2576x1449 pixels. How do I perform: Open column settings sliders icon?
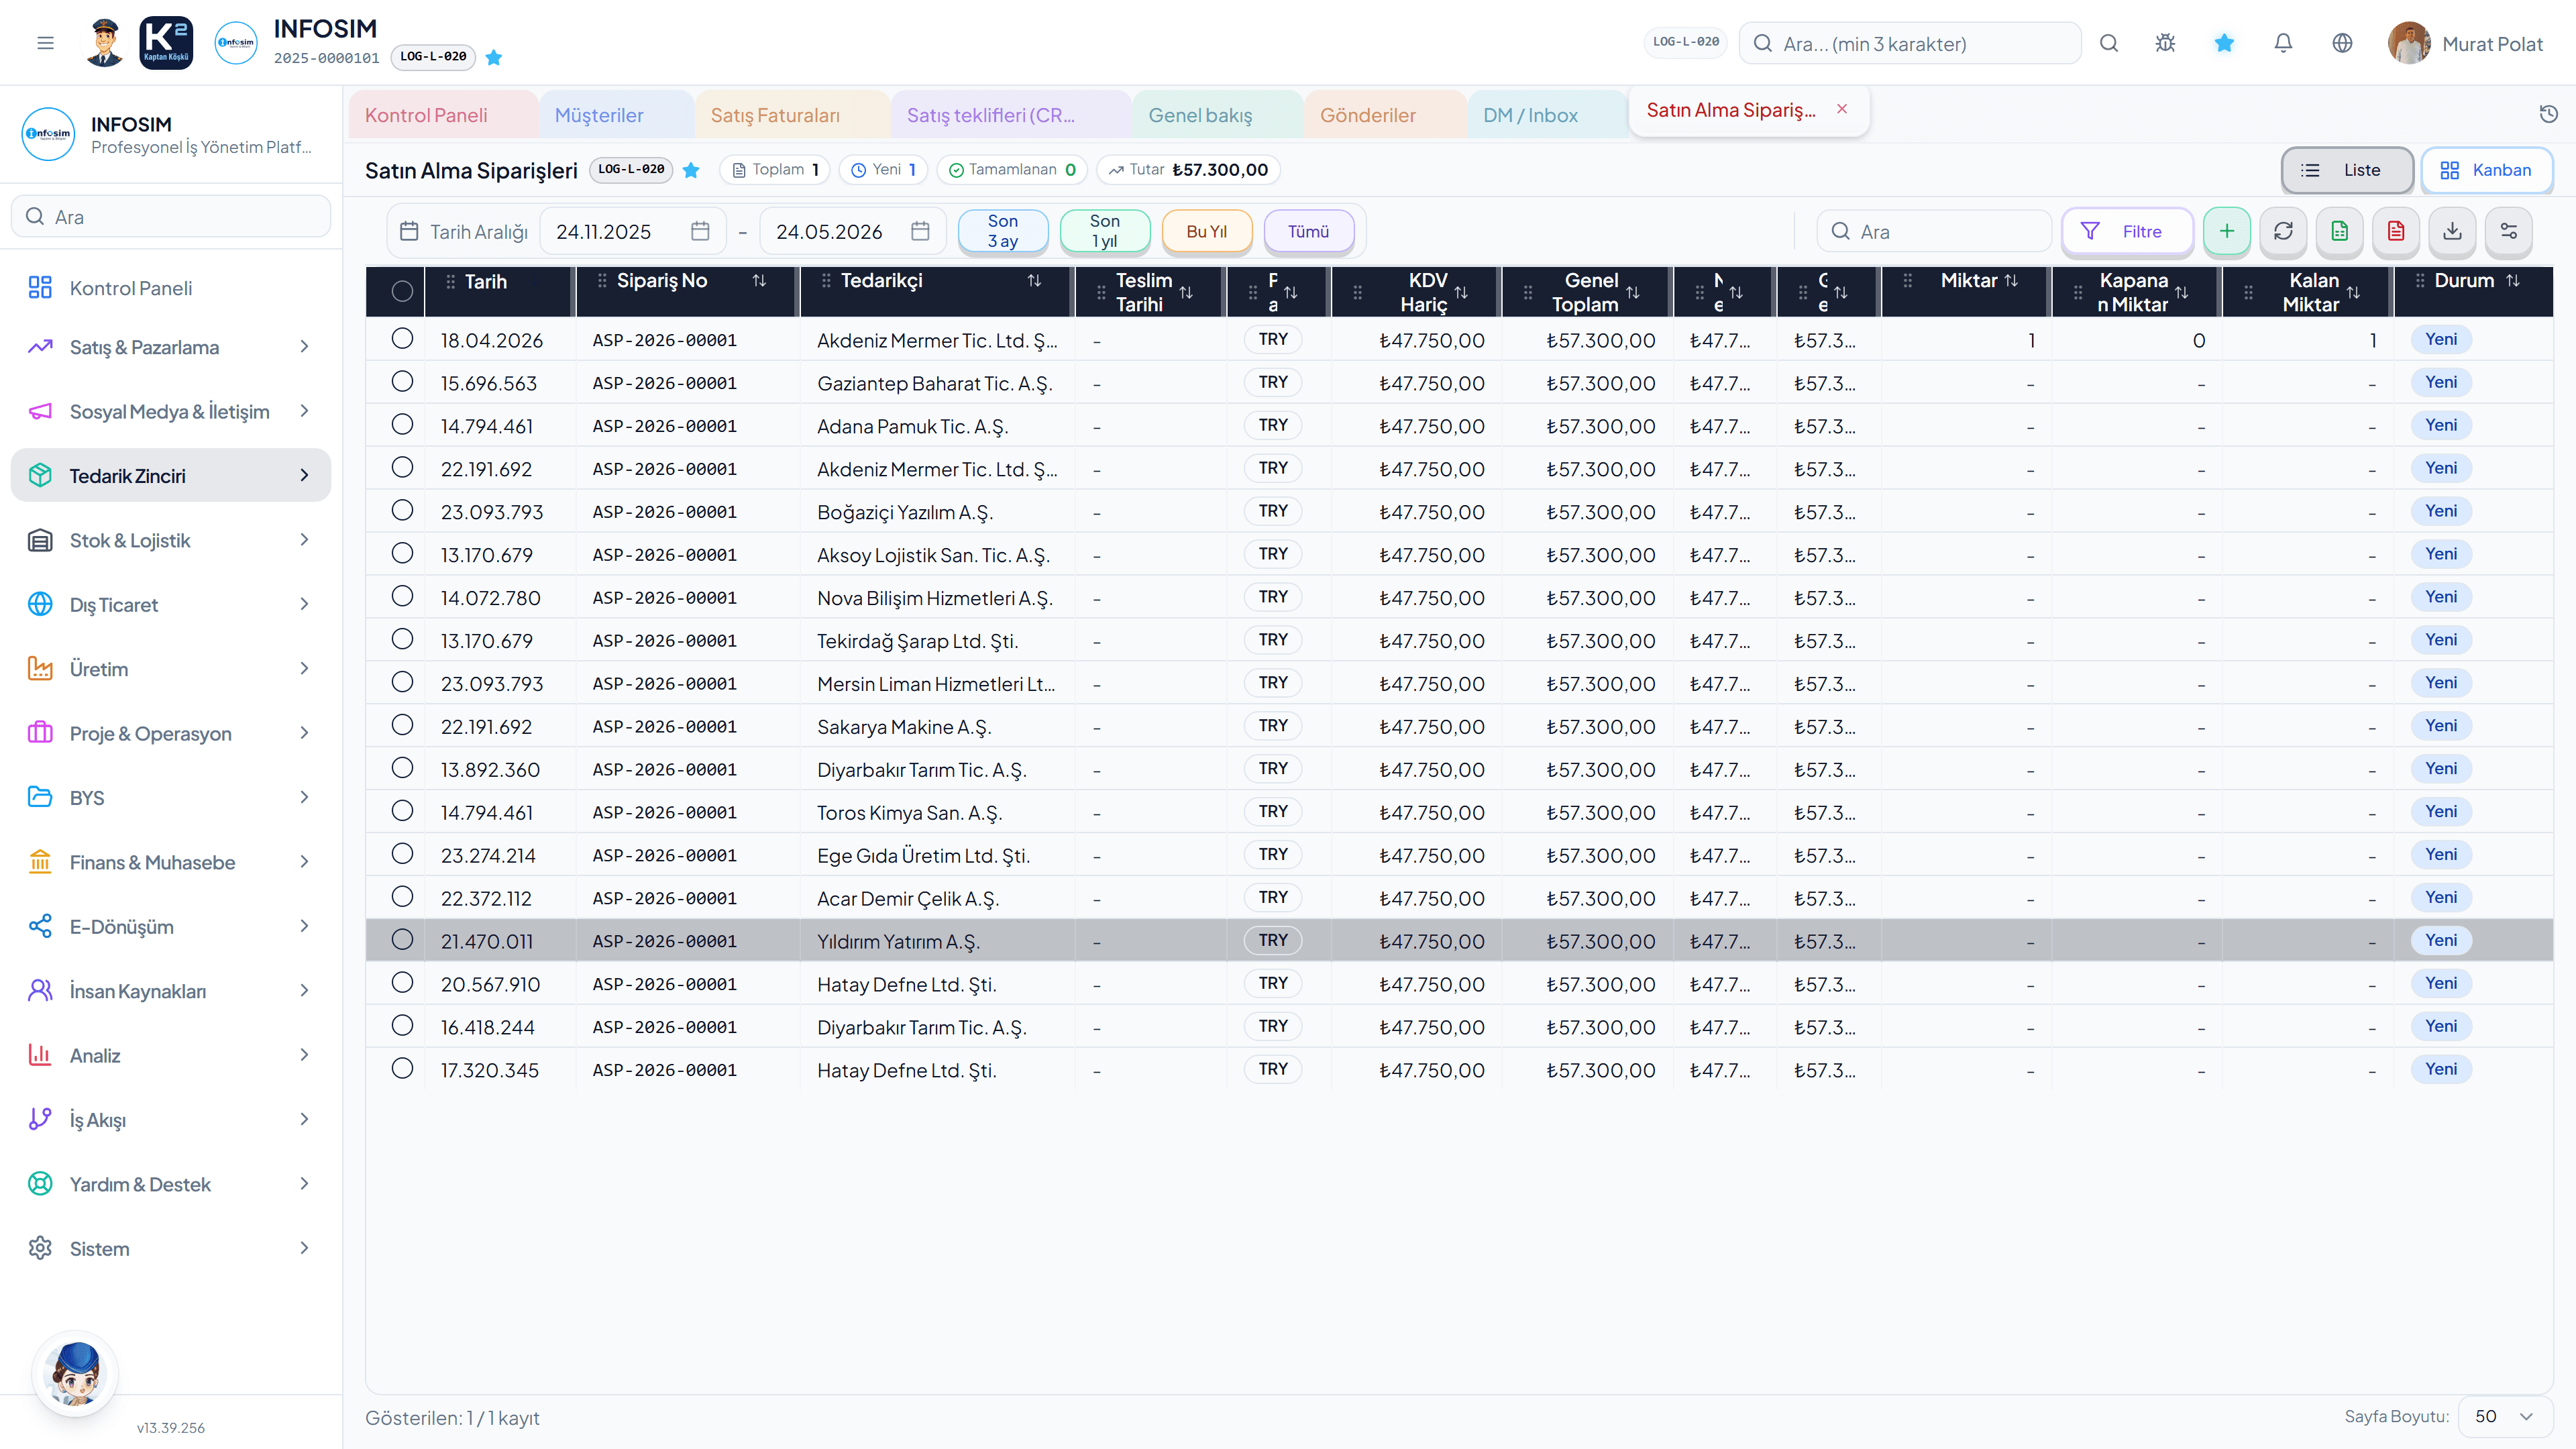2509,231
